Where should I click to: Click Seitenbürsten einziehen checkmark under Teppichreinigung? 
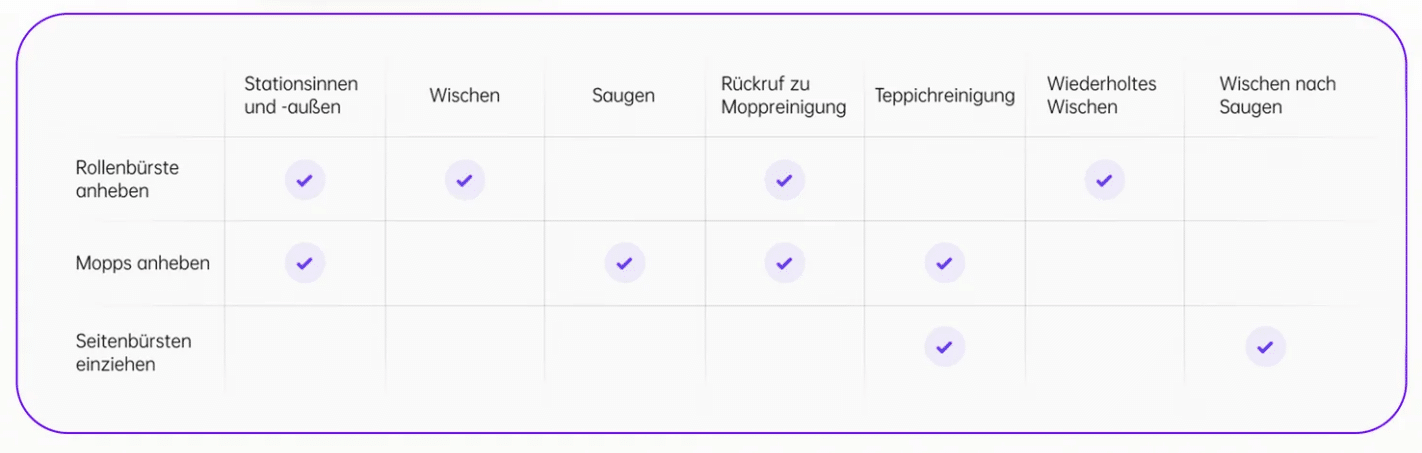[945, 347]
